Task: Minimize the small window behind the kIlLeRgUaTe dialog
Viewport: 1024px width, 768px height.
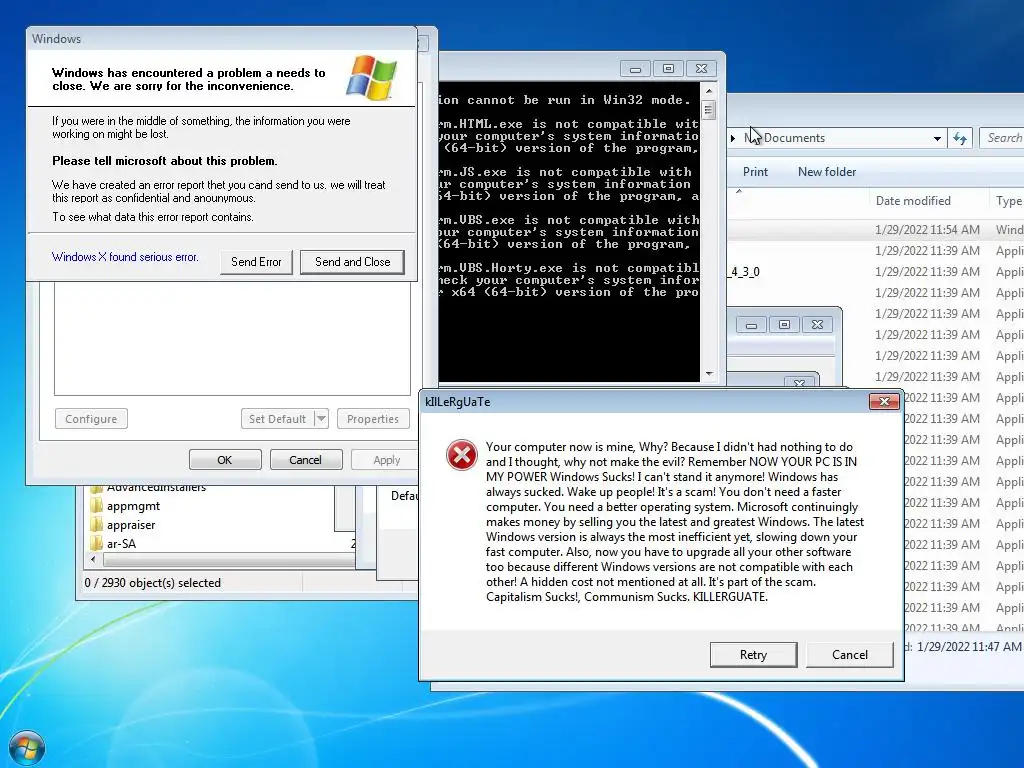Action: tap(751, 325)
